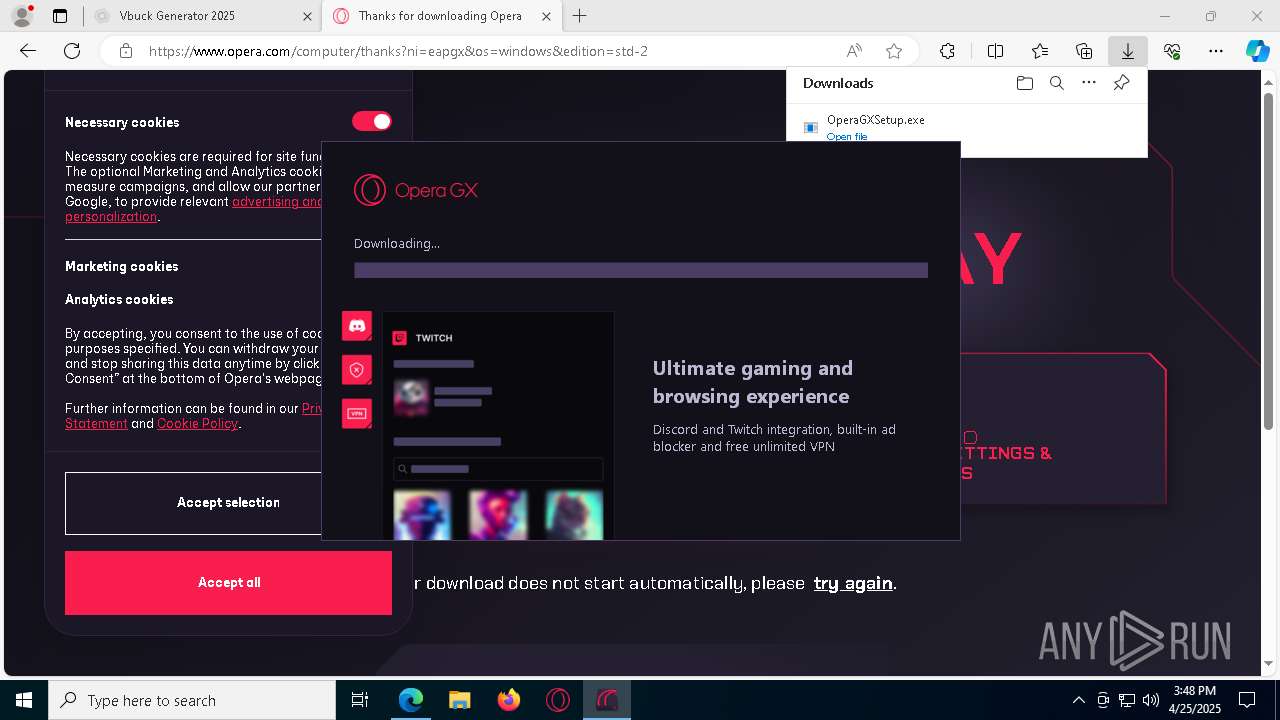The width and height of the screenshot is (1280, 720).
Task: Click the Accept all button
Action: coord(228,583)
